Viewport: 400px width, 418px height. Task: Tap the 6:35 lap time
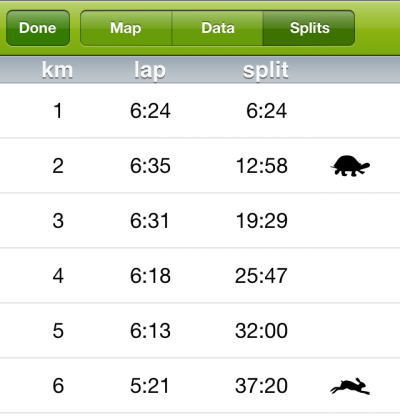150,166
